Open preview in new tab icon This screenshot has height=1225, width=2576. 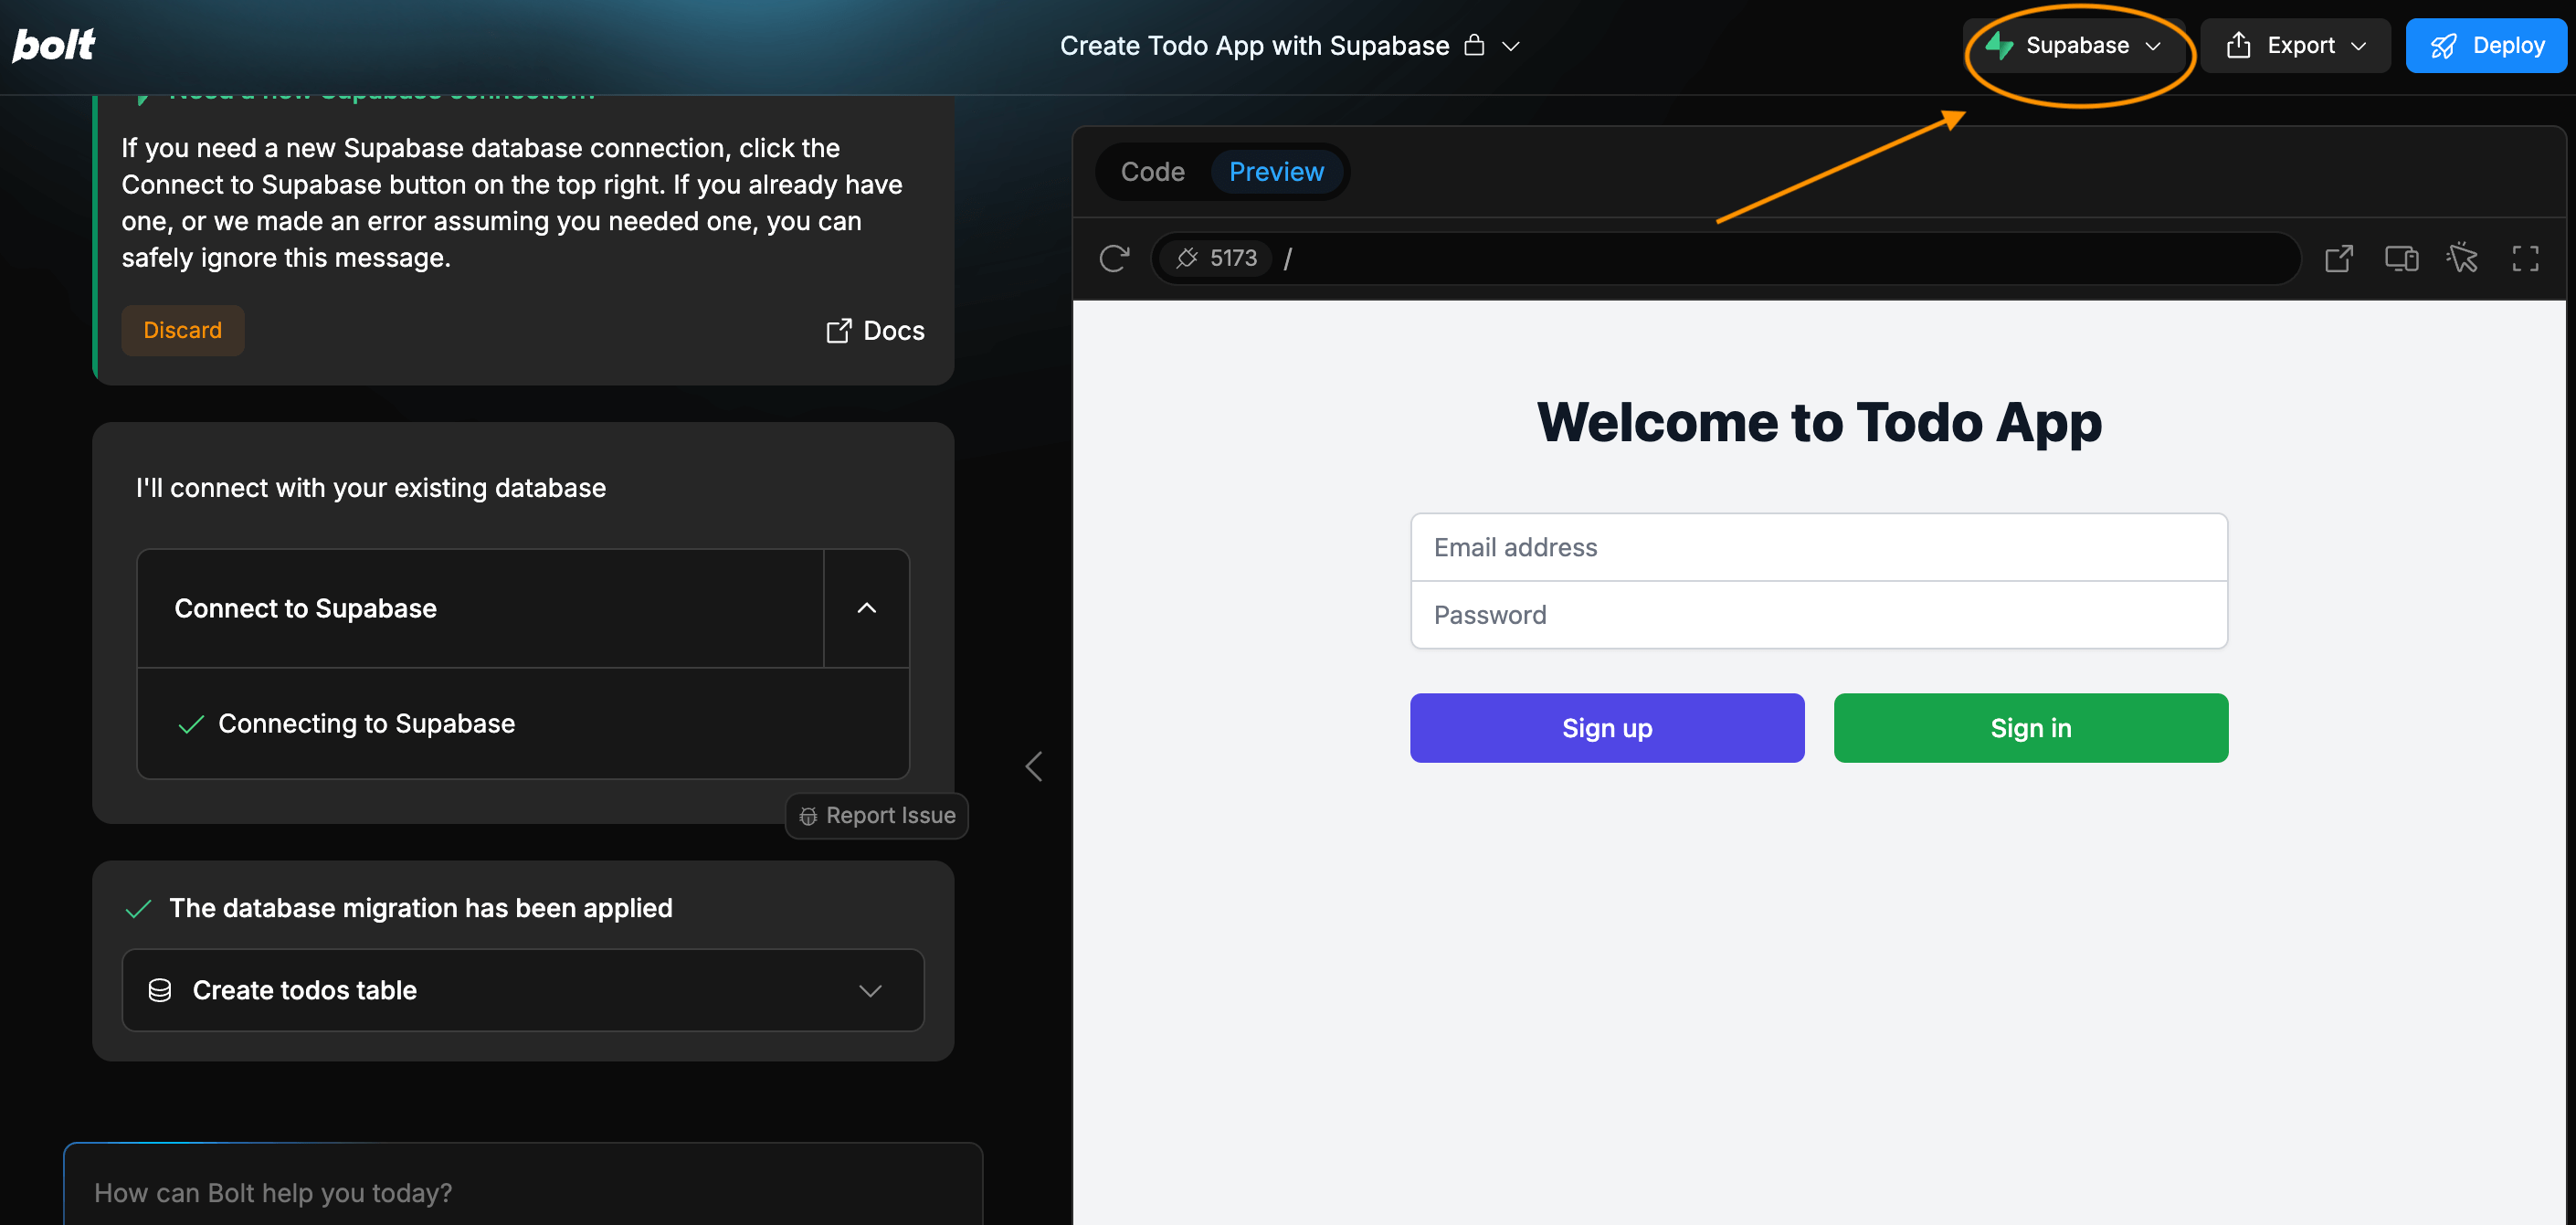coord(2338,258)
